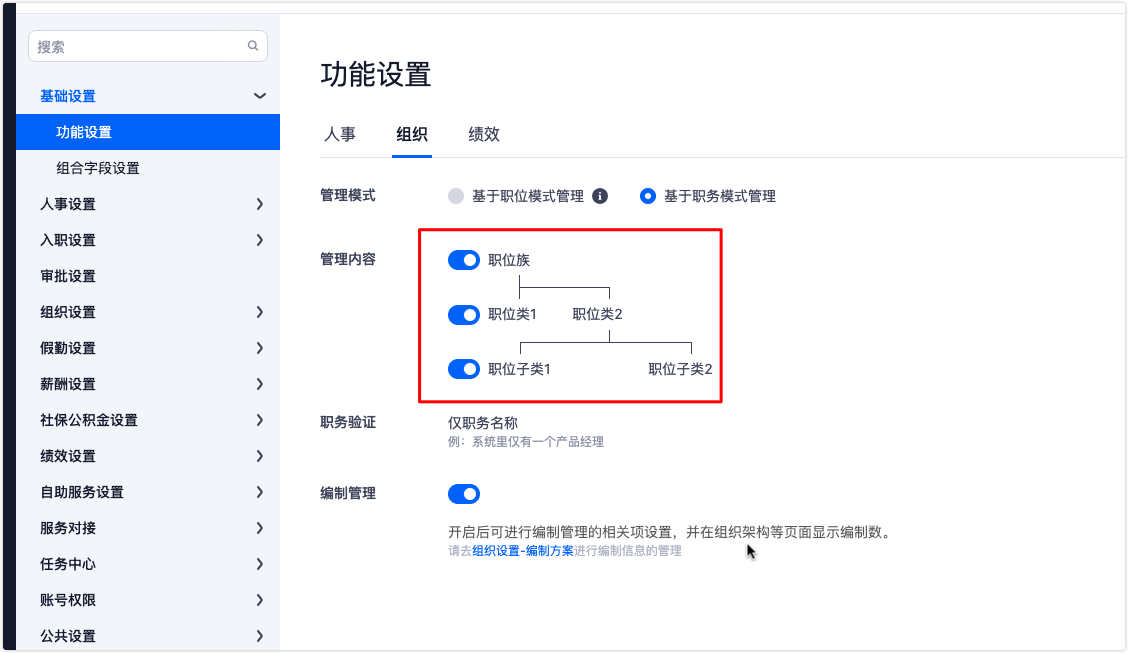Open the 组织设置-编制方案 link
Image resolution: width=1128 pixels, height=653 pixels.
[x=523, y=551]
